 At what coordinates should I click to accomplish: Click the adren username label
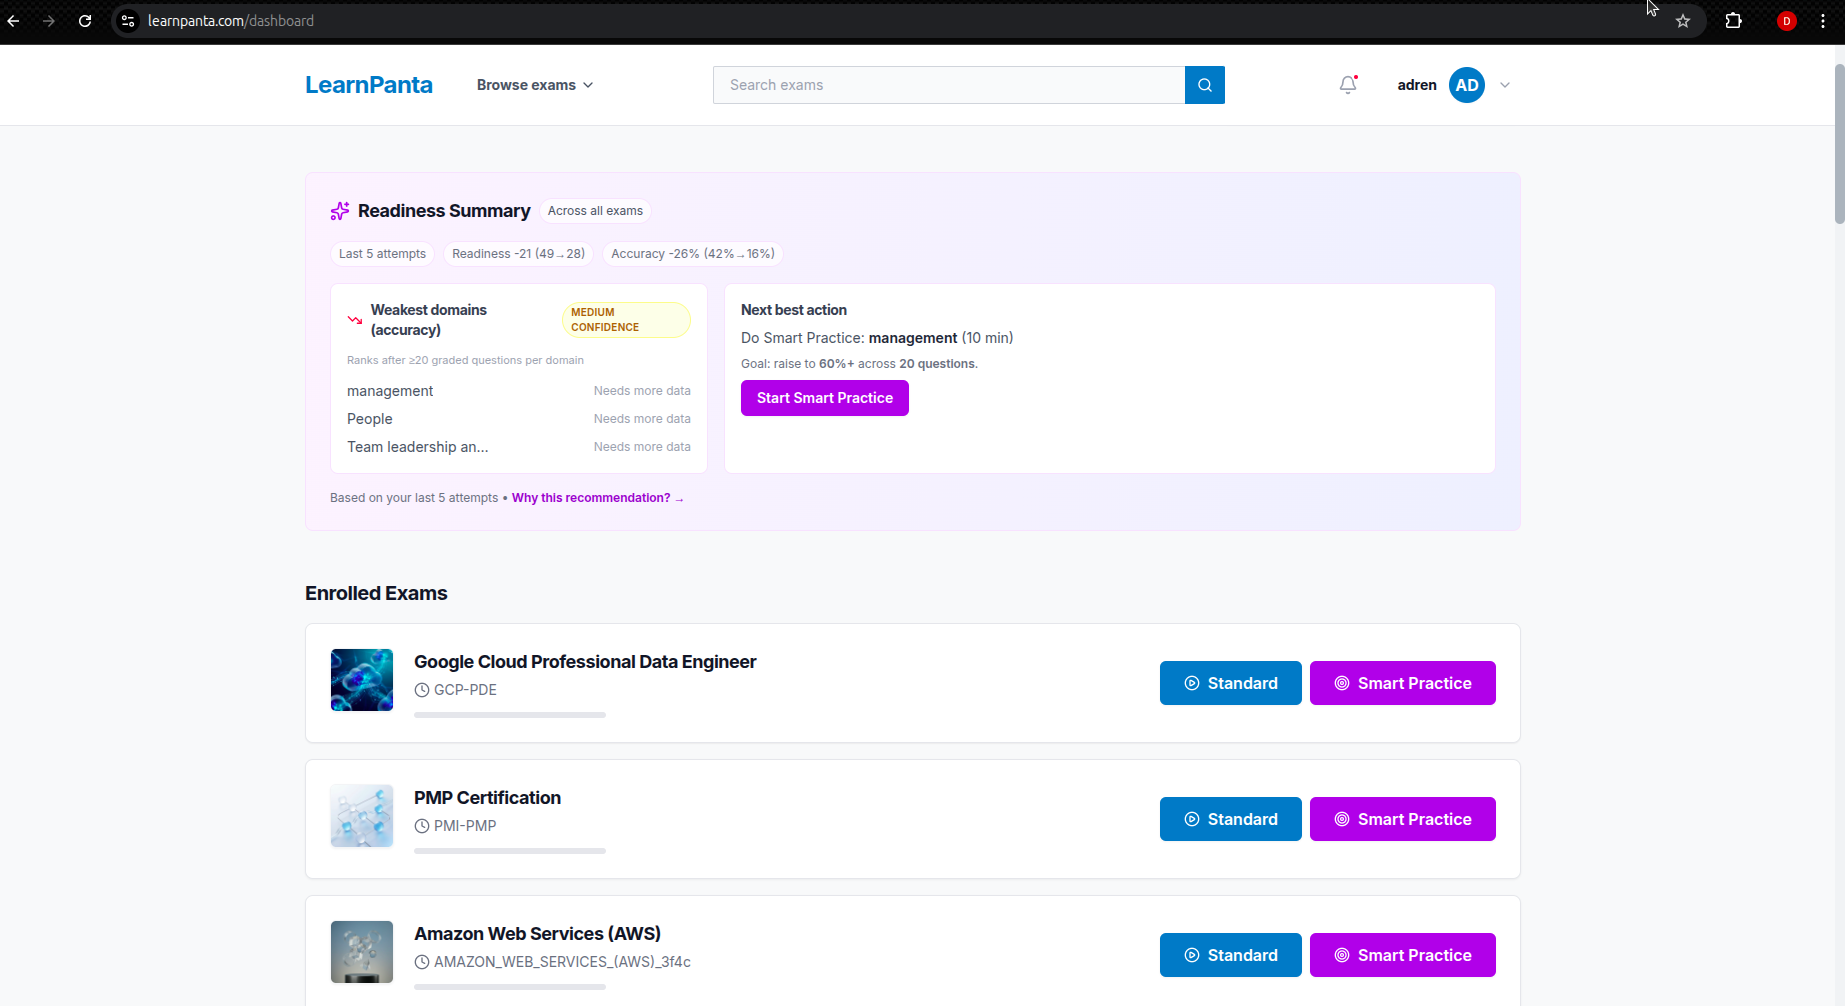[1417, 85]
